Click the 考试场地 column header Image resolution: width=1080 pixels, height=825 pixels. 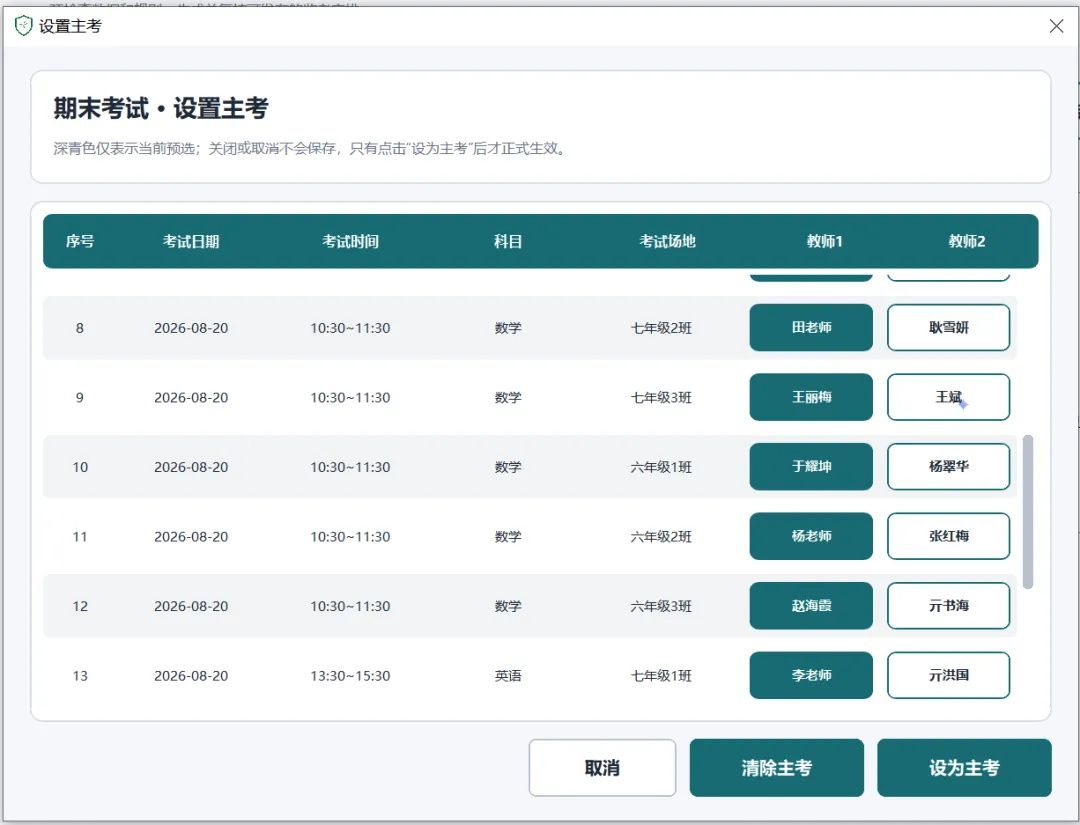[x=667, y=241]
